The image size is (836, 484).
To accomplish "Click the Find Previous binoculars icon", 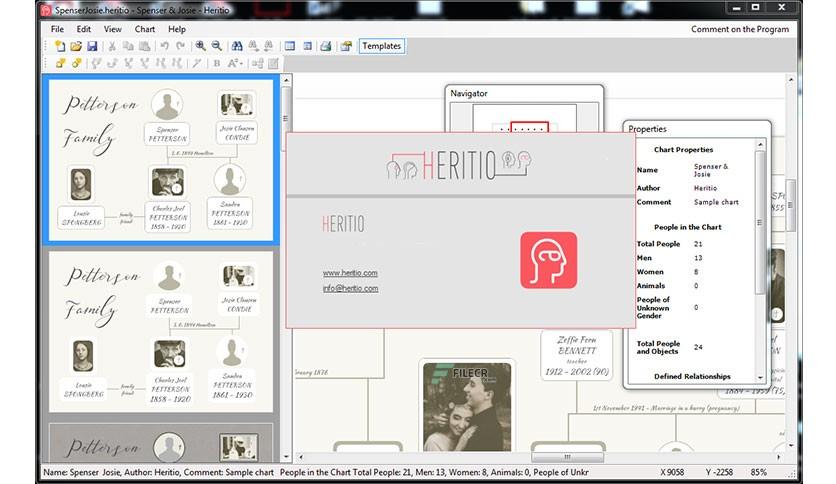I will [x=269, y=46].
